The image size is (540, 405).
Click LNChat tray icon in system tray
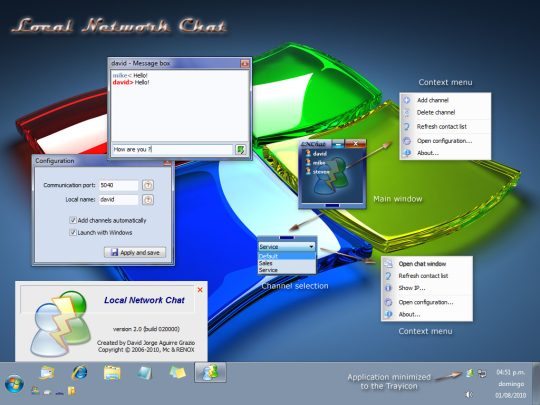(469, 373)
